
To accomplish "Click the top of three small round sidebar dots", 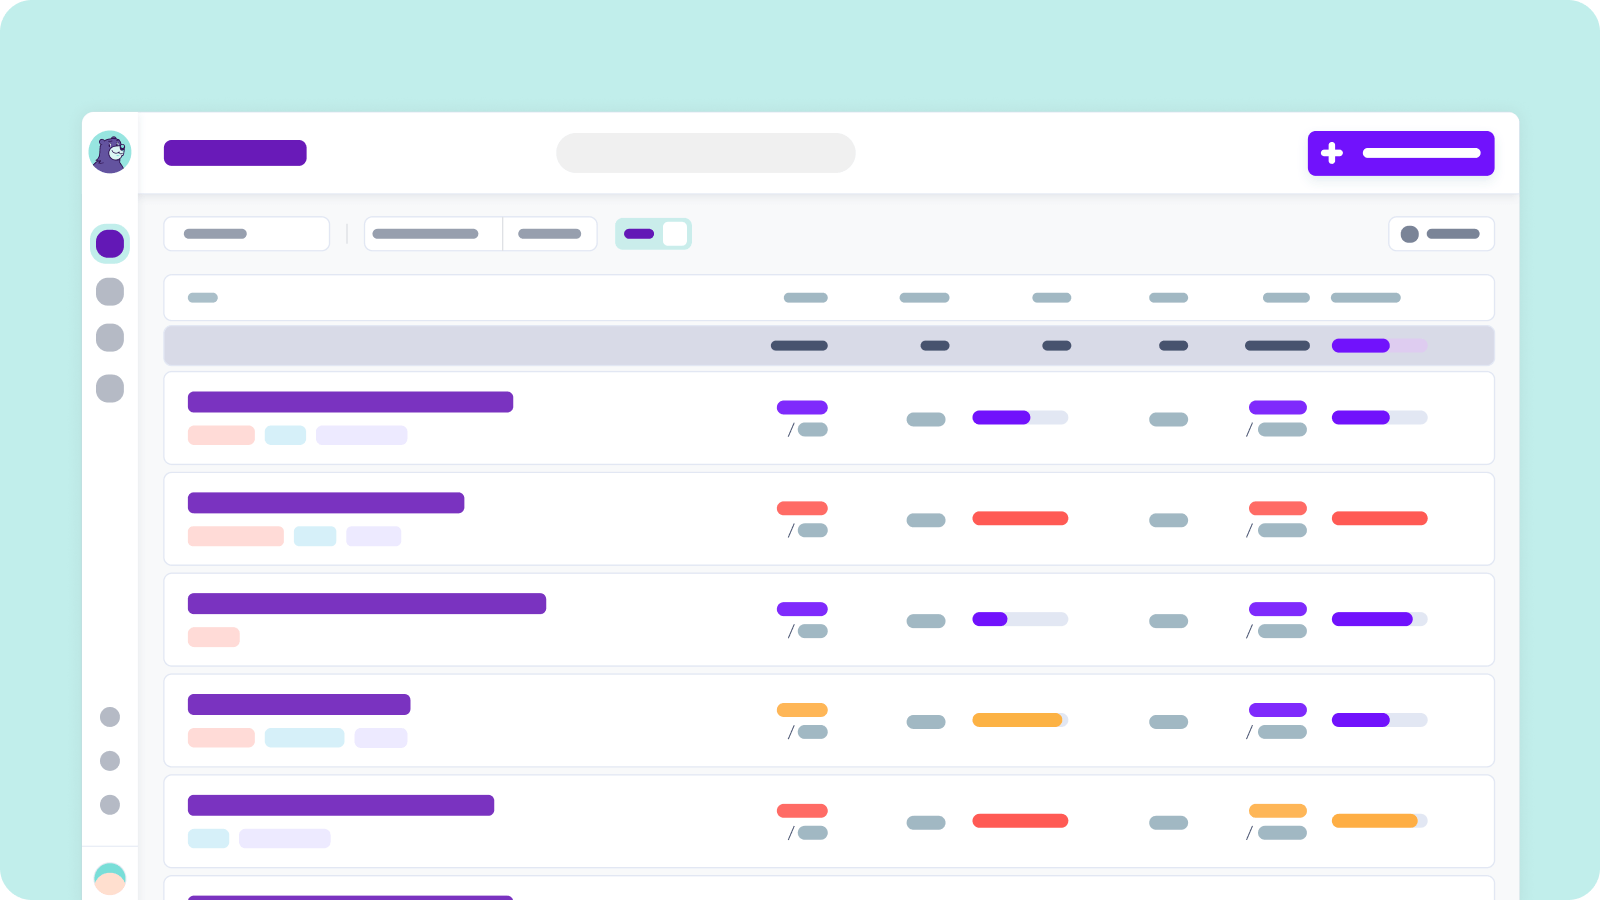I will (x=110, y=717).
